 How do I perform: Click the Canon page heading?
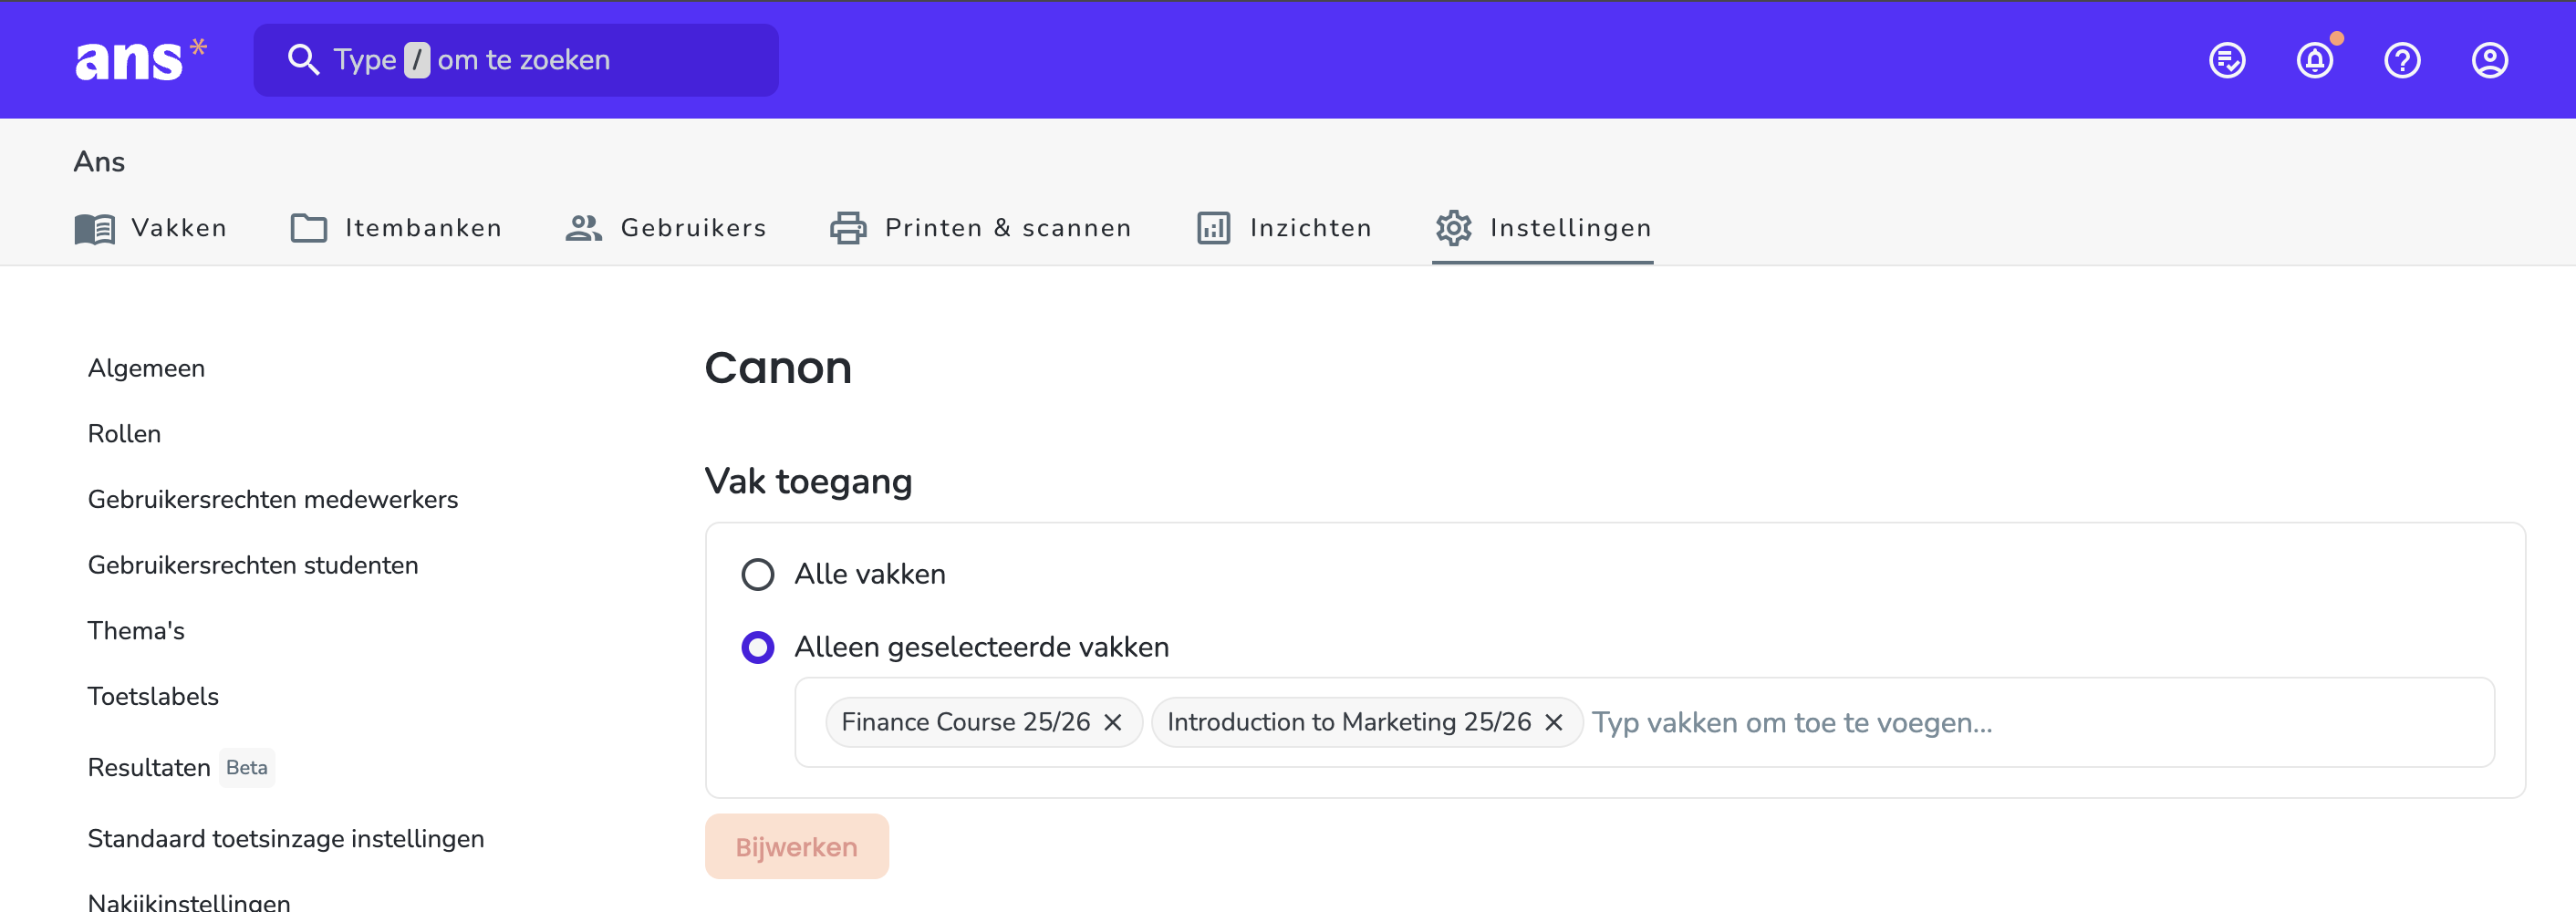pyautogui.click(x=779, y=368)
